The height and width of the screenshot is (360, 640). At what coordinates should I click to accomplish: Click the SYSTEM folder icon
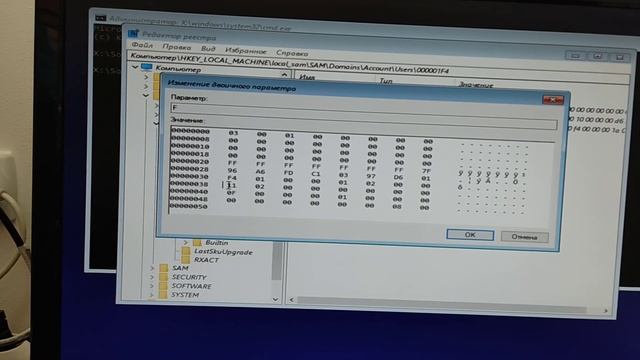[164, 294]
